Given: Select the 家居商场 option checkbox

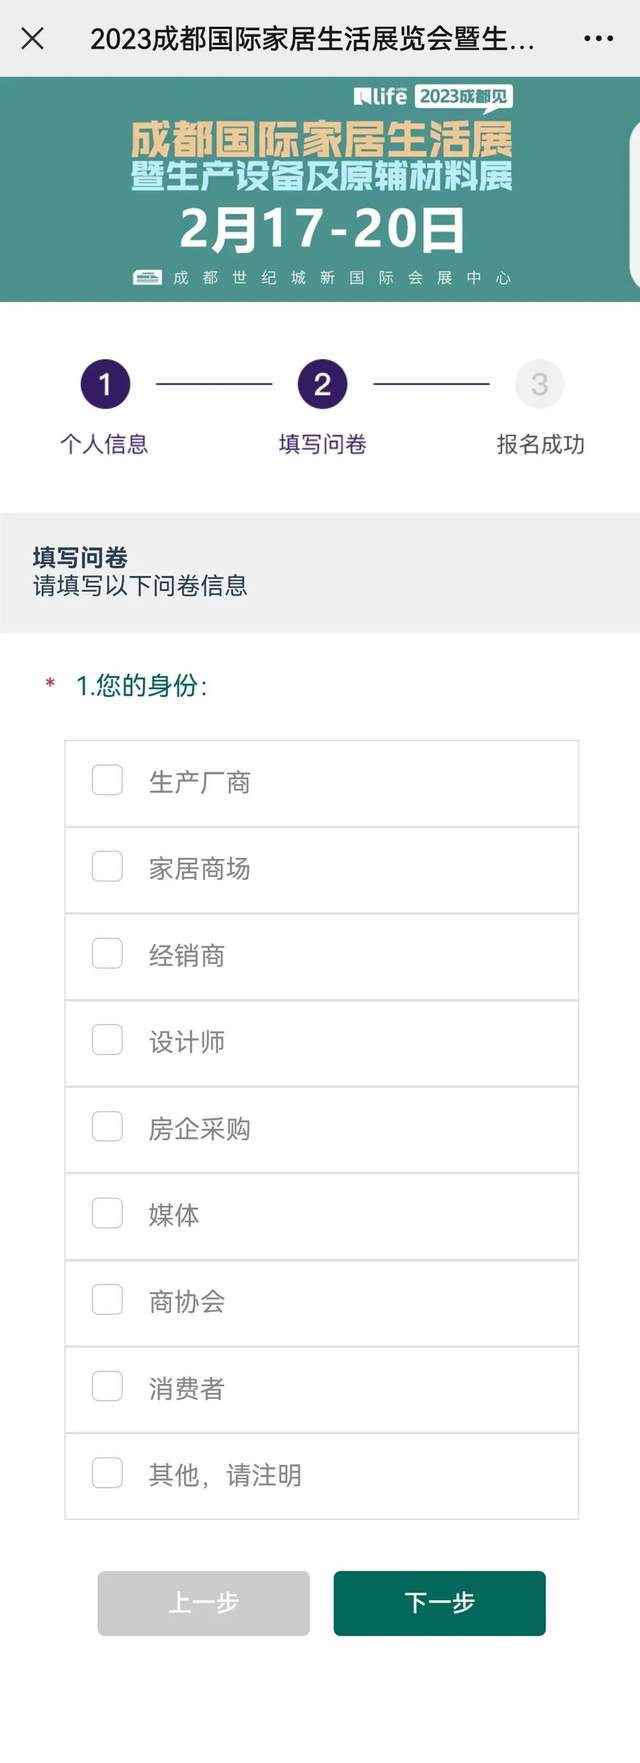Looking at the screenshot, I should 107,867.
